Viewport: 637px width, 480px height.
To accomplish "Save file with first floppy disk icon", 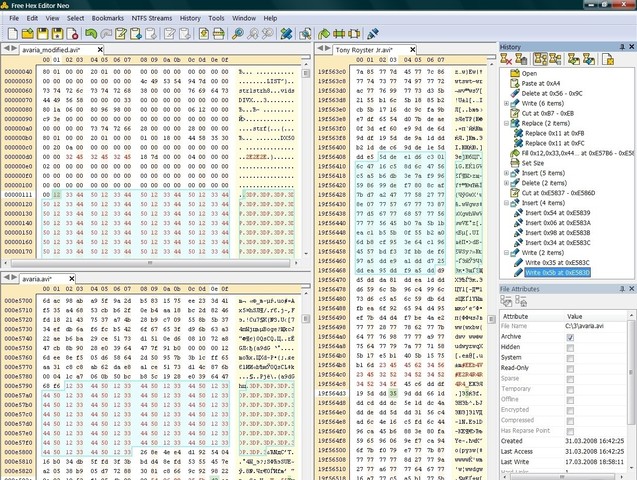I will click(x=43, y=34).
